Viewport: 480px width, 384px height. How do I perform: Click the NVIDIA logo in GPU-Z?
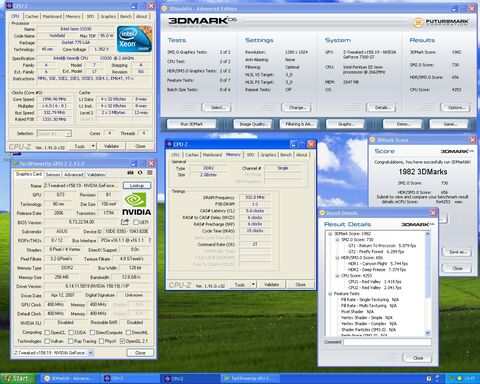137,204
